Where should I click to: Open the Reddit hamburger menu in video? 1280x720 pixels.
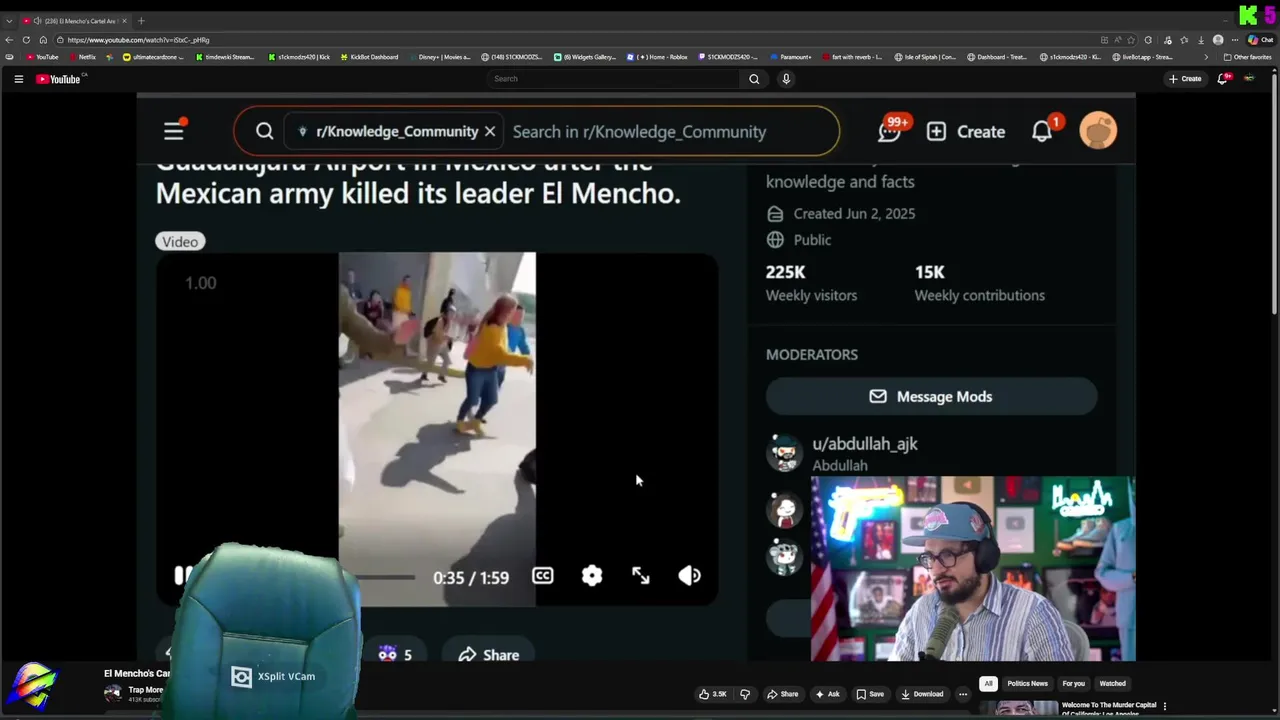(x=174, y=130)
